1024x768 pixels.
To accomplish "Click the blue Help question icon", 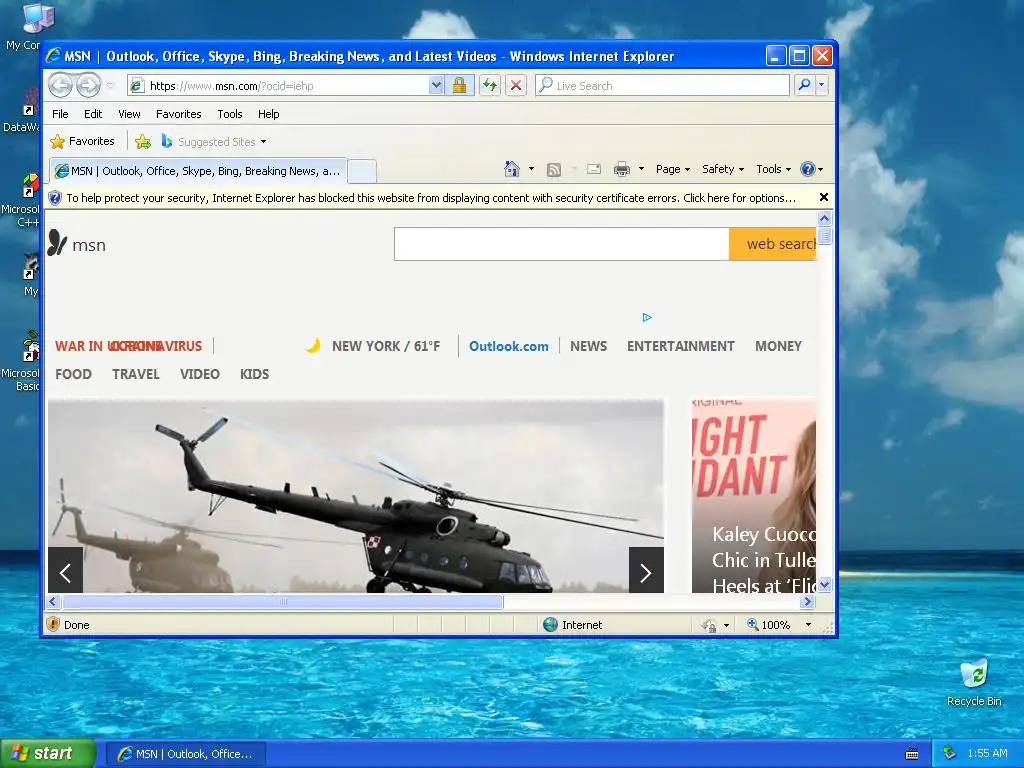I will pyautogui.click(x=808, y=169).
